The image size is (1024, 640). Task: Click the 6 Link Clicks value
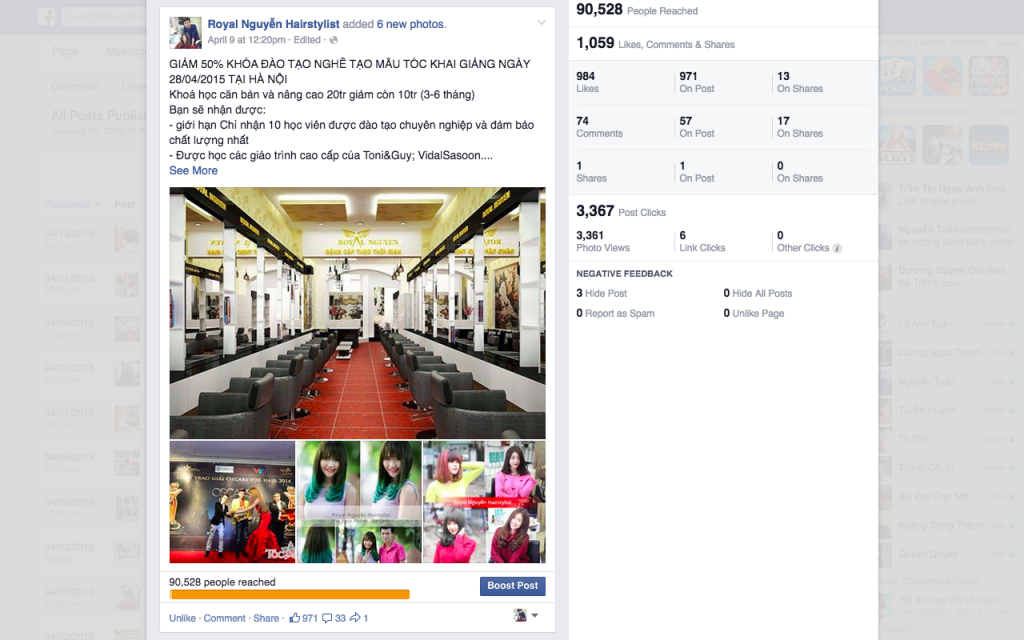tap(702, 241)
